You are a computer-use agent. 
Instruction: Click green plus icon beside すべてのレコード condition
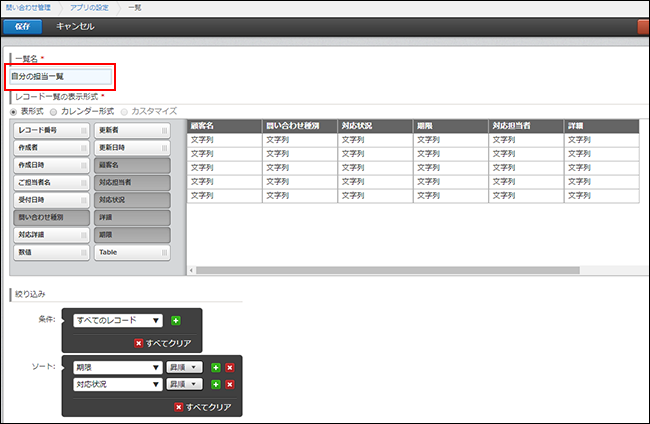coord(176,321)
